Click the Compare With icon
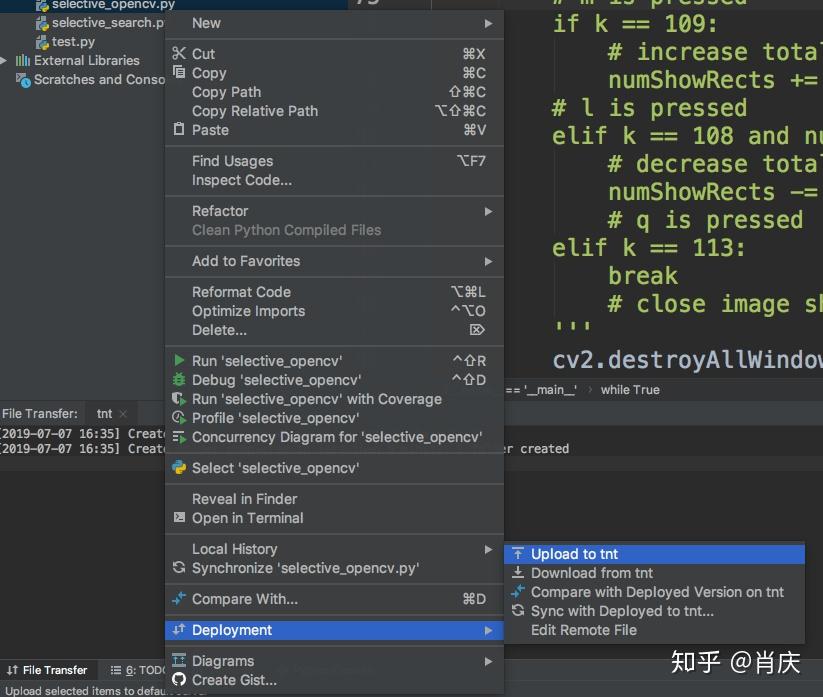This screenshot has width=823, height=697. [179, 598]
